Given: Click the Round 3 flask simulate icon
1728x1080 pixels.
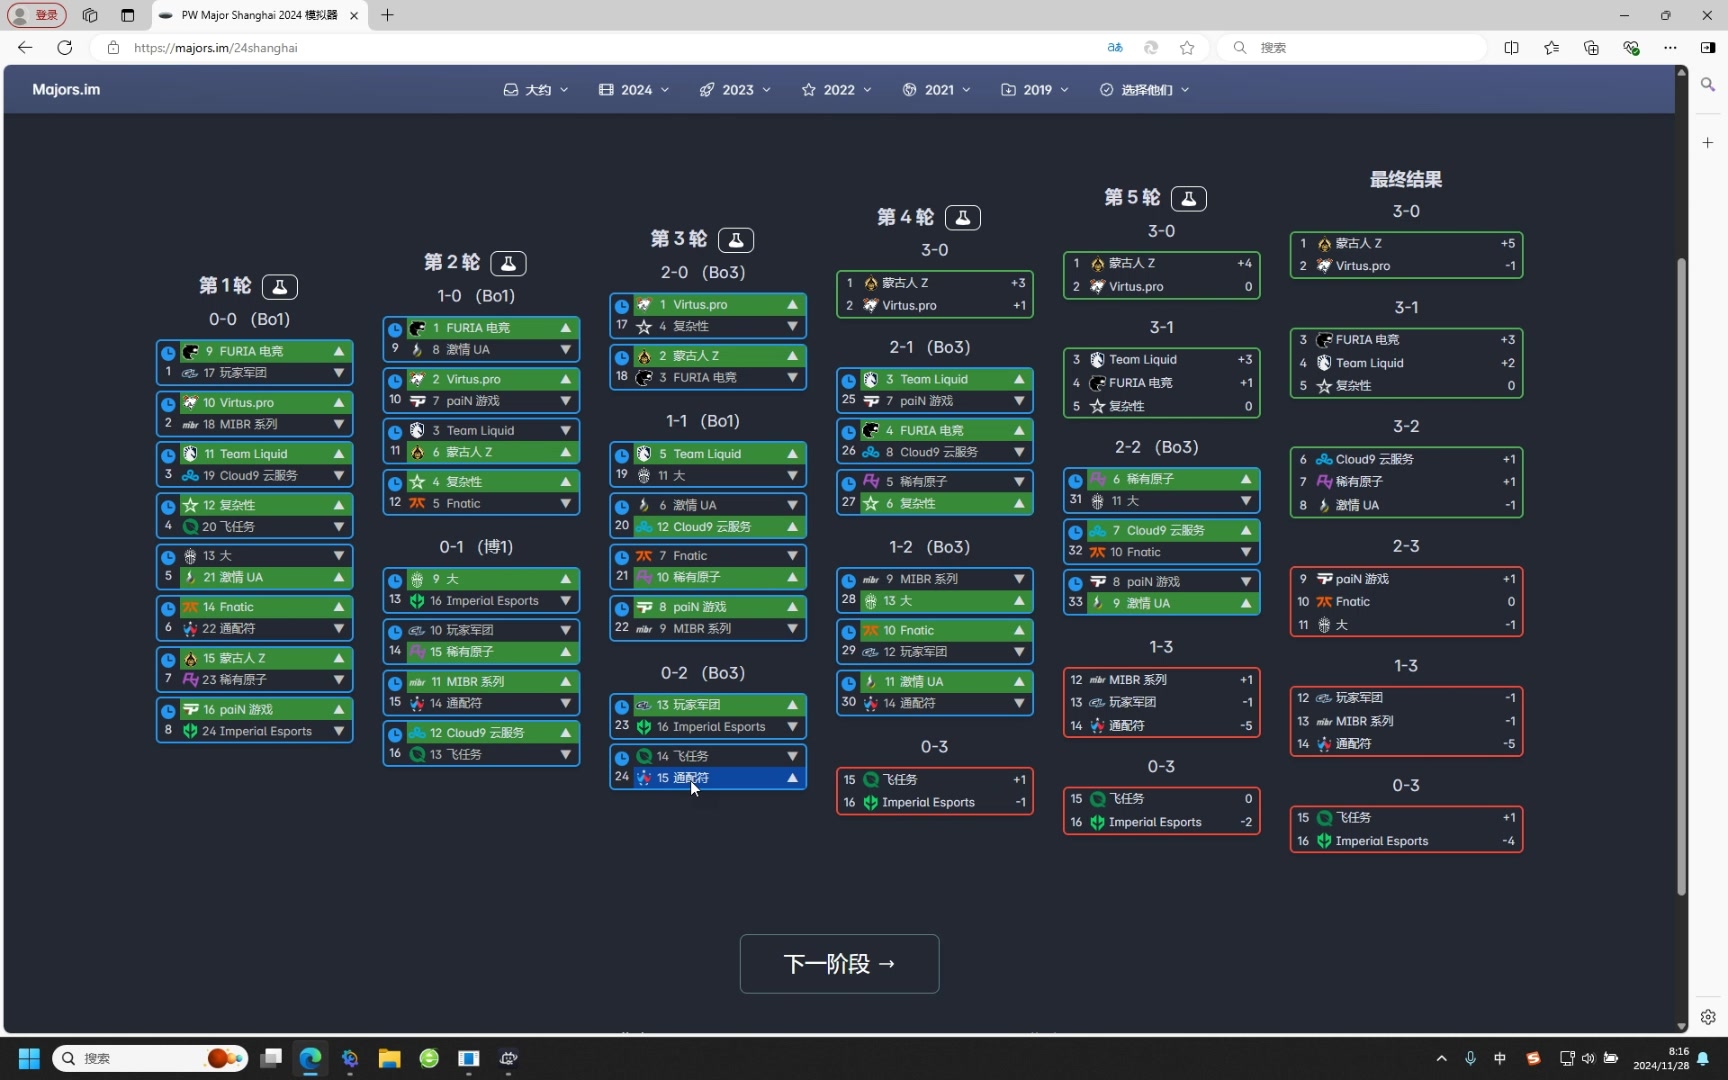Looking at the screenshot, I should click(736, 240).
